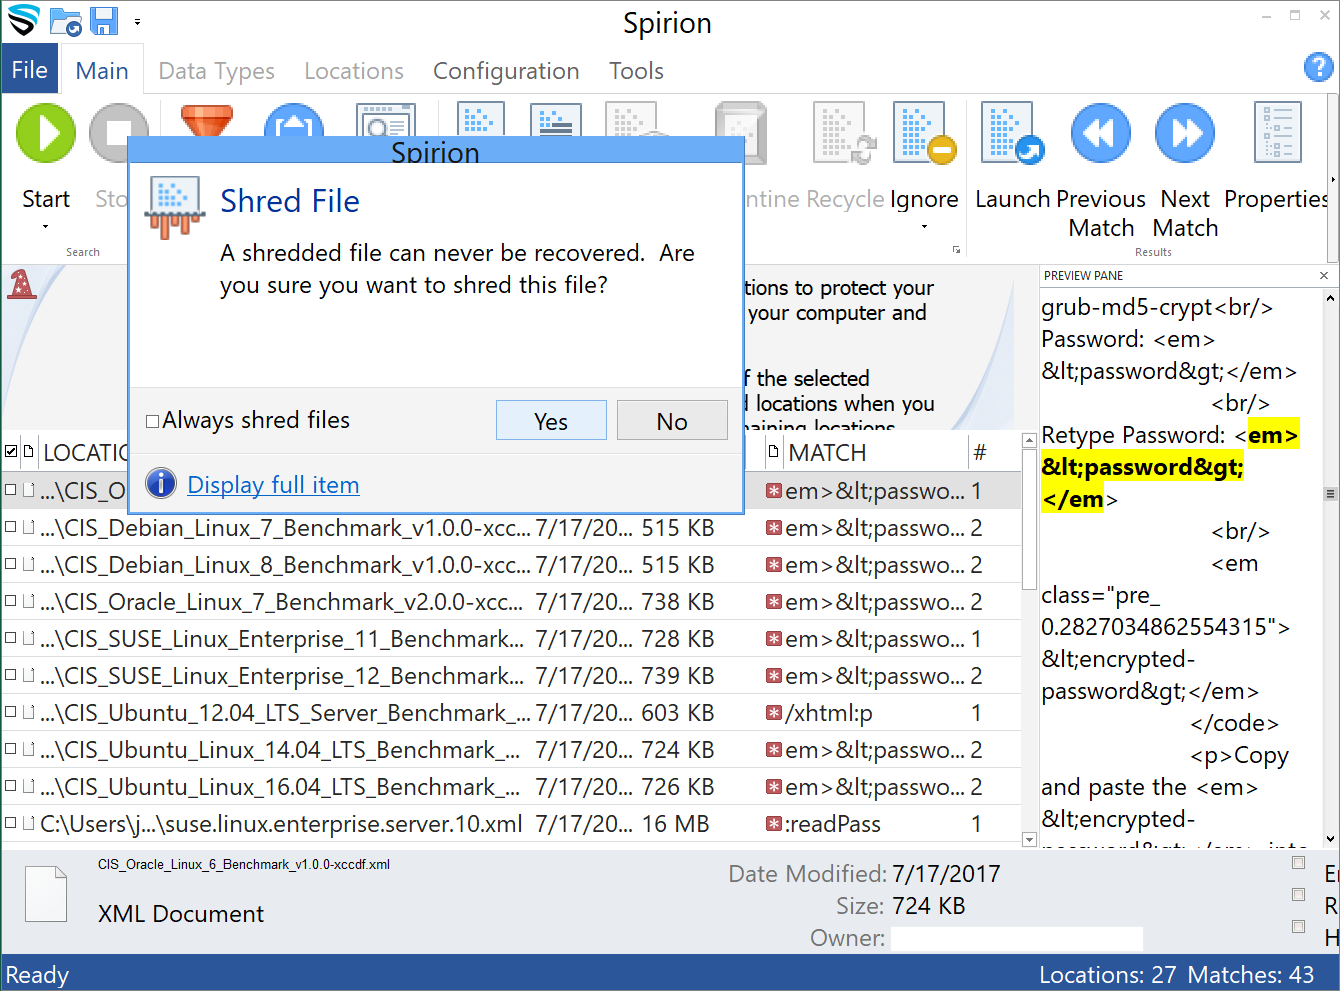Check the box for Oracle_Linux_7_Benchmark row
Viewport: 1340px width, 991px height.
pyautogui.click(x=11, y=601)
